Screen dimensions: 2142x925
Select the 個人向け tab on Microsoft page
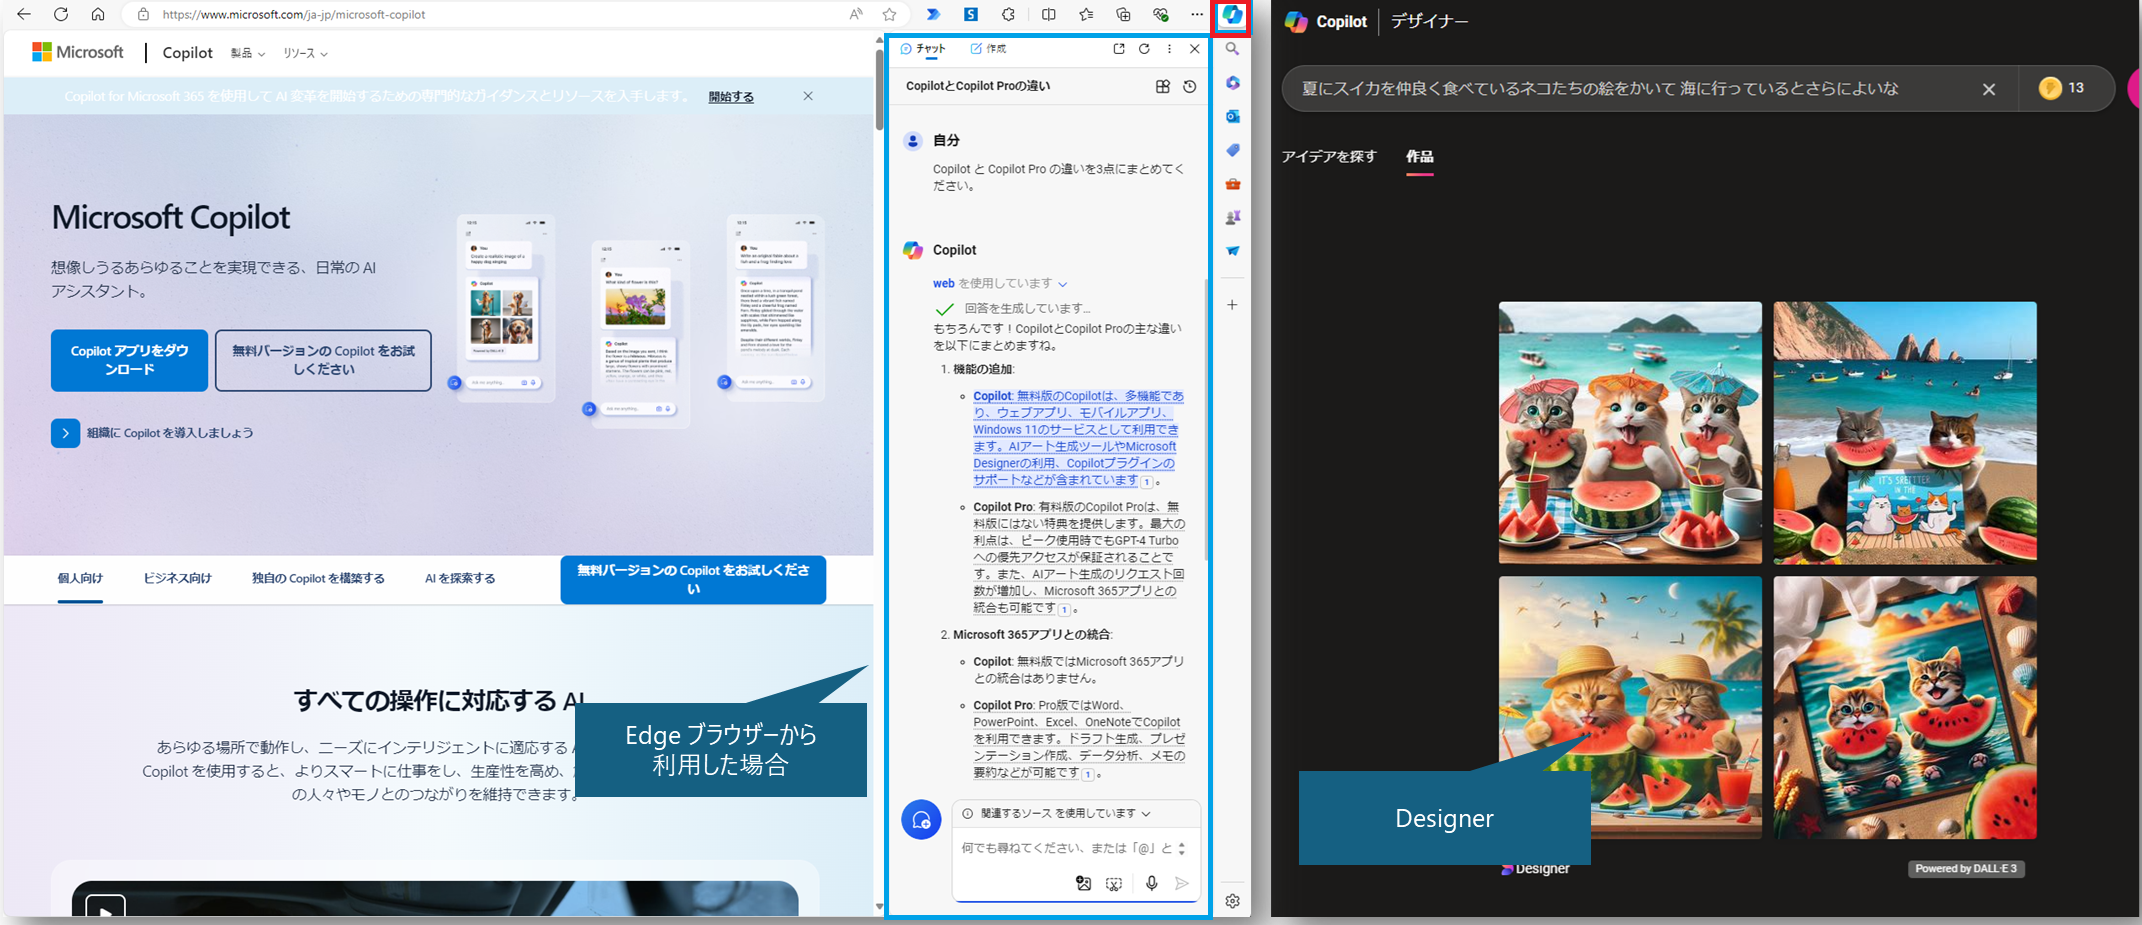pos(80,578)
